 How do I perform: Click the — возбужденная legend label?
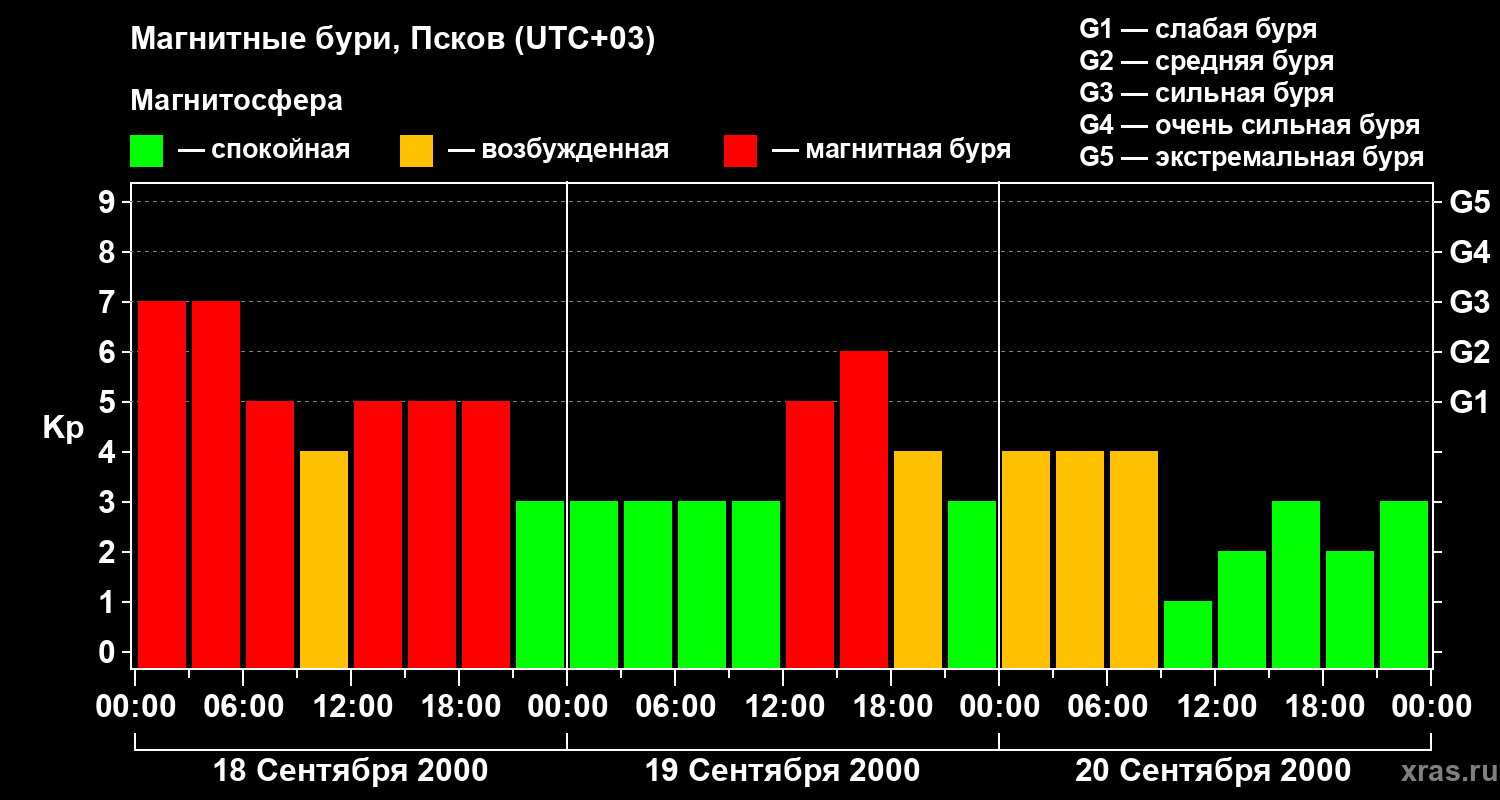pyautogui.click(x=558, y=150)
